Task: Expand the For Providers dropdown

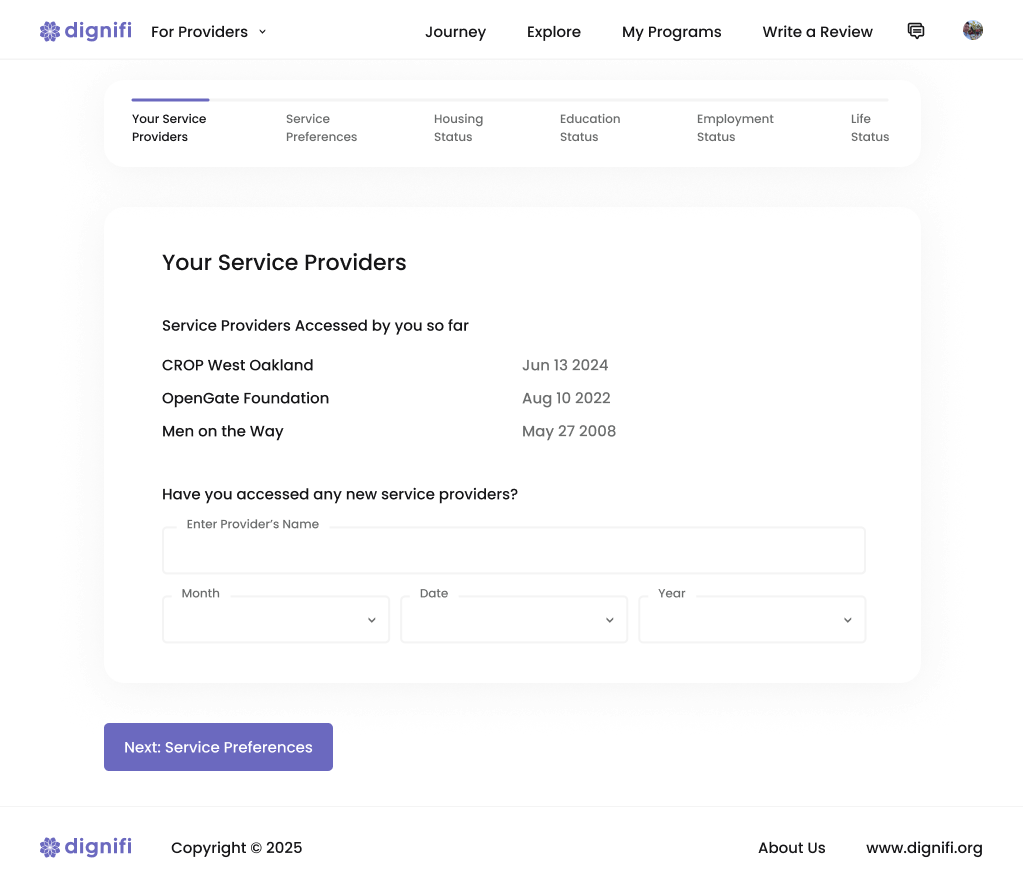Action: (209, 32)
